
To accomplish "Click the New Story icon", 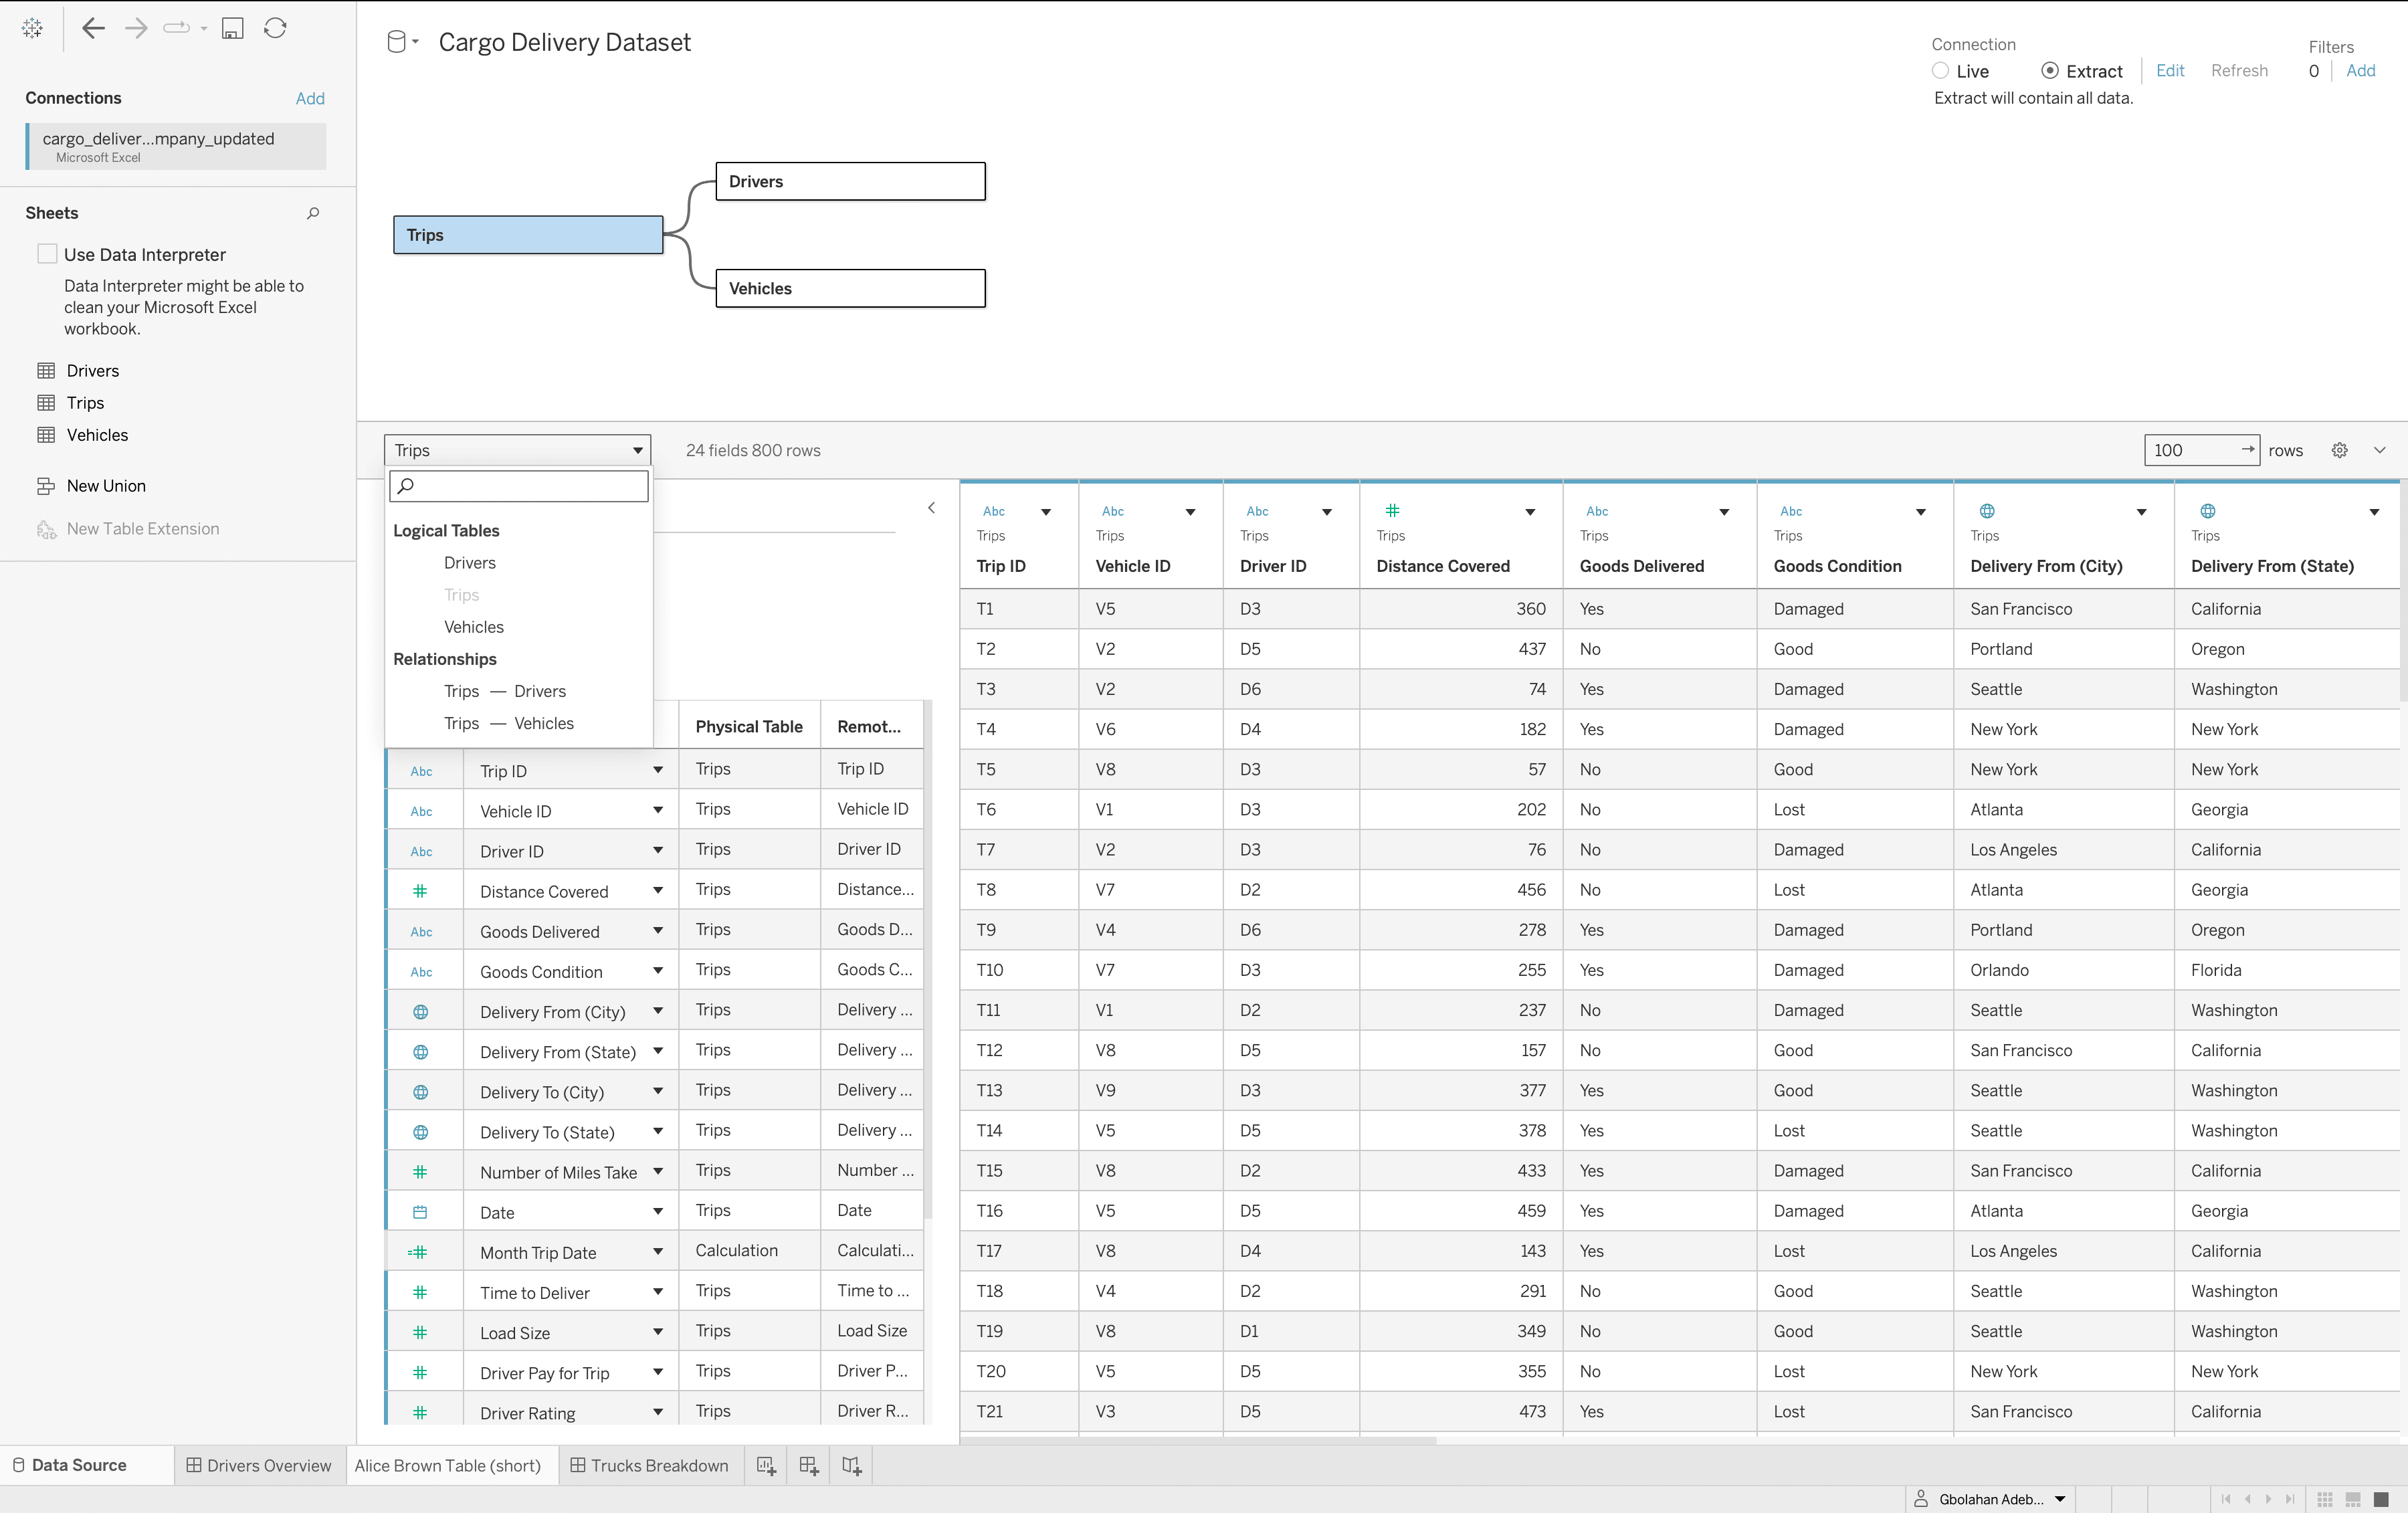I will [852, 1465].
